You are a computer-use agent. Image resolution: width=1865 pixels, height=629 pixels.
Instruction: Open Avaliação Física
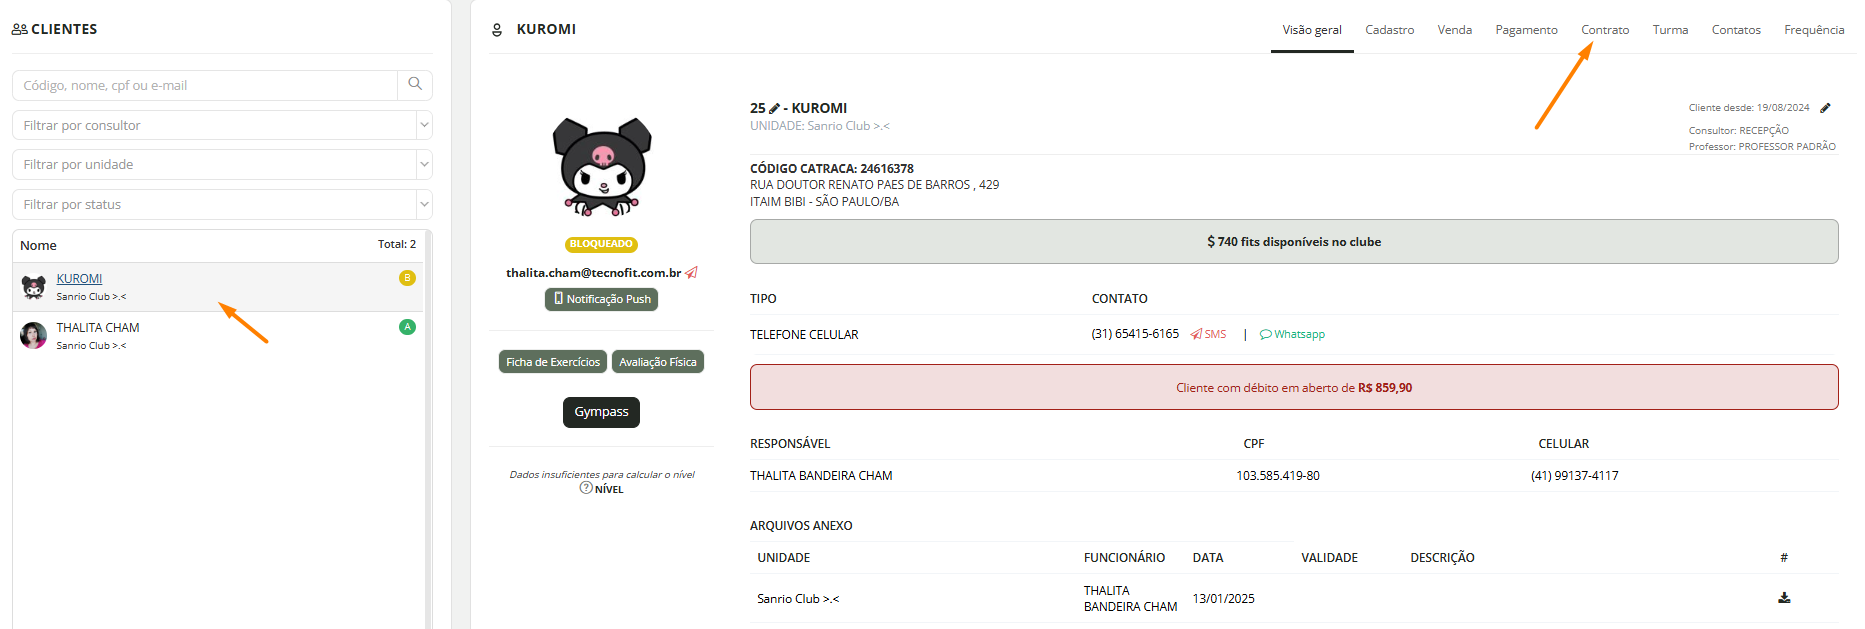[x=658, y=362]
